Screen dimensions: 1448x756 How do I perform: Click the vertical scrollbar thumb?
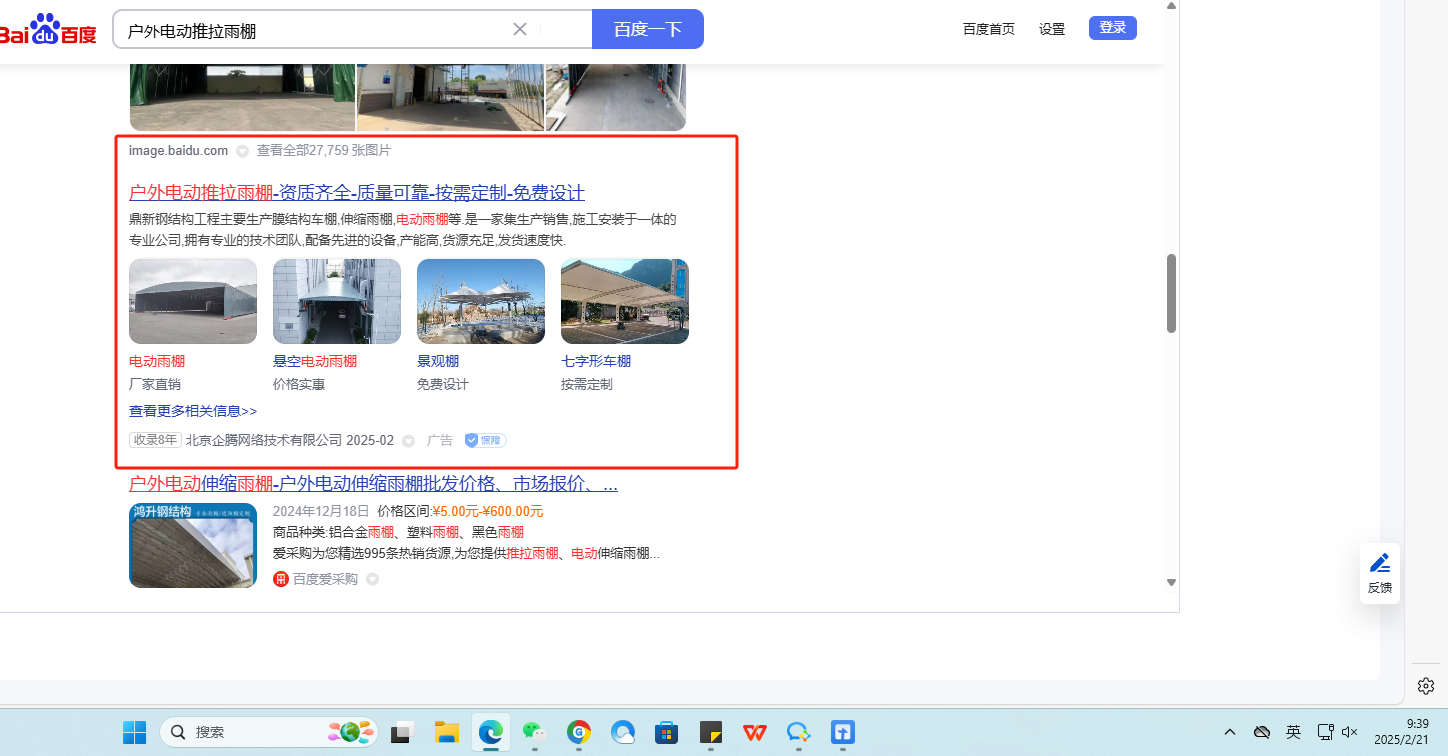pyautogui.click(x=1172, y=293)
